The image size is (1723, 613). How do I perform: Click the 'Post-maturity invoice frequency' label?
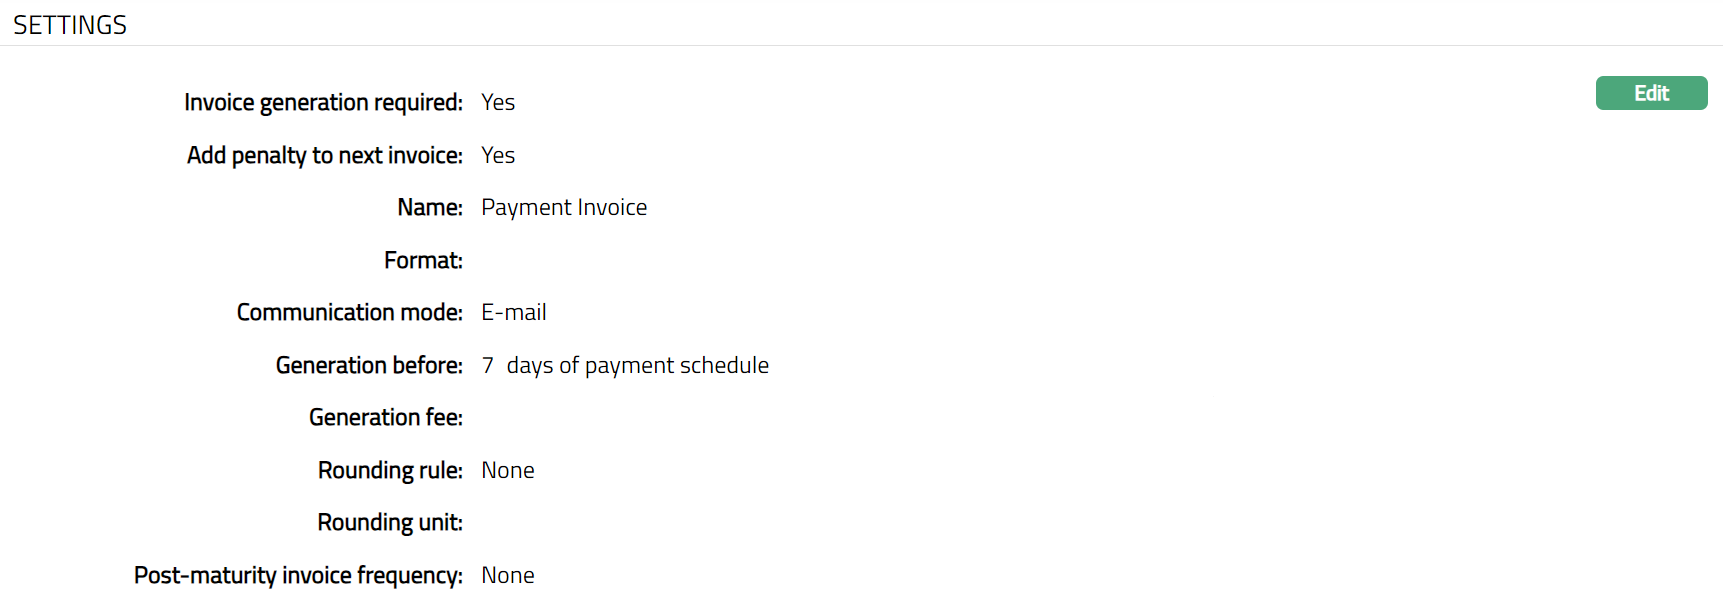(x=298, y=575)
